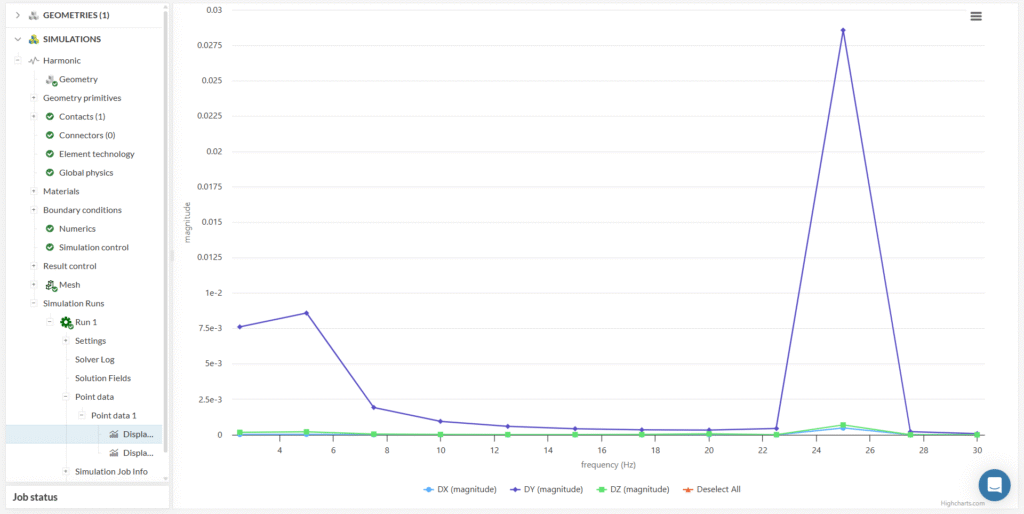The height and width of the screenshot is (514, 1024).
Task: Expand the GEOMETRIES (1) section
Action: click(x=17, y=15)
